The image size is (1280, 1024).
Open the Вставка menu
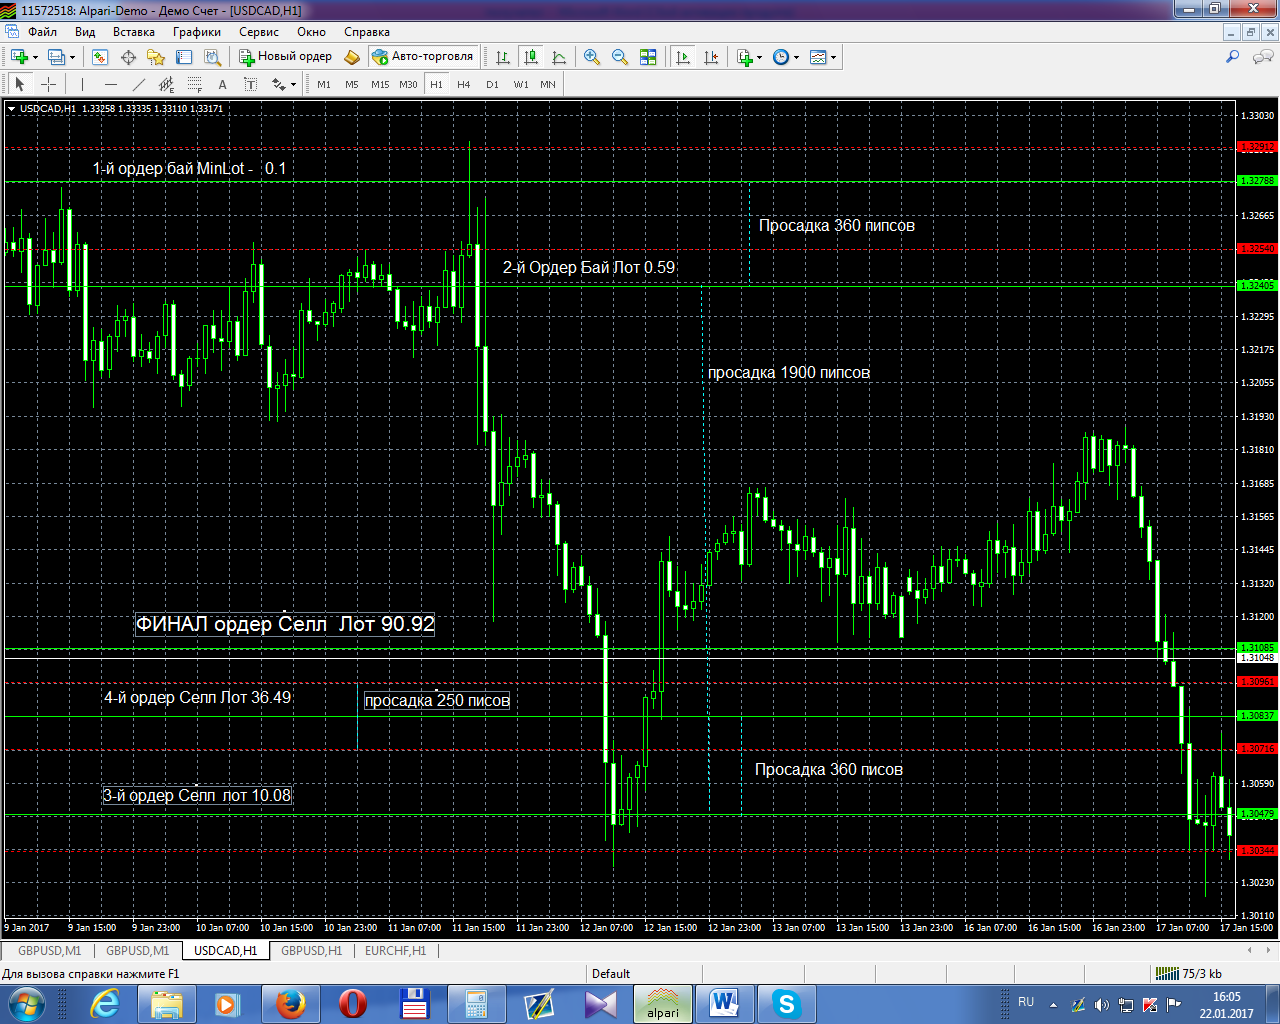pos(134,32)
